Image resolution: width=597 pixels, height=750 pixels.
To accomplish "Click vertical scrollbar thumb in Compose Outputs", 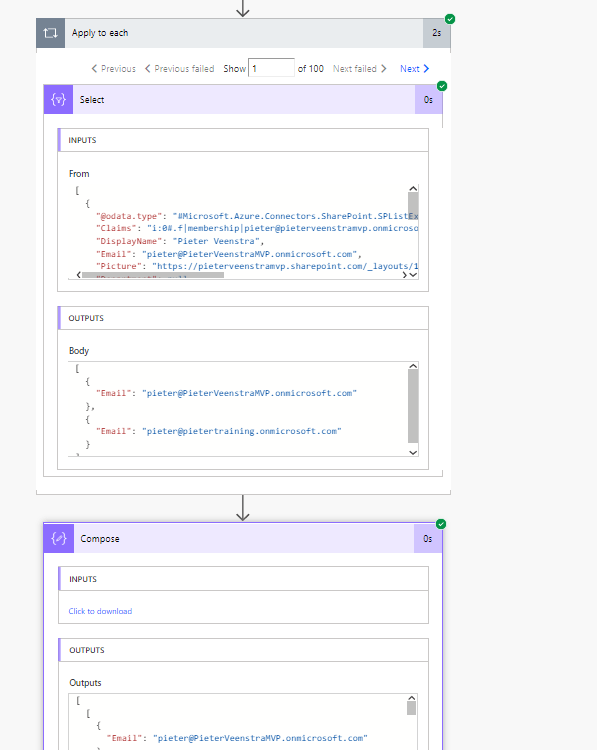I will [411, 708].
